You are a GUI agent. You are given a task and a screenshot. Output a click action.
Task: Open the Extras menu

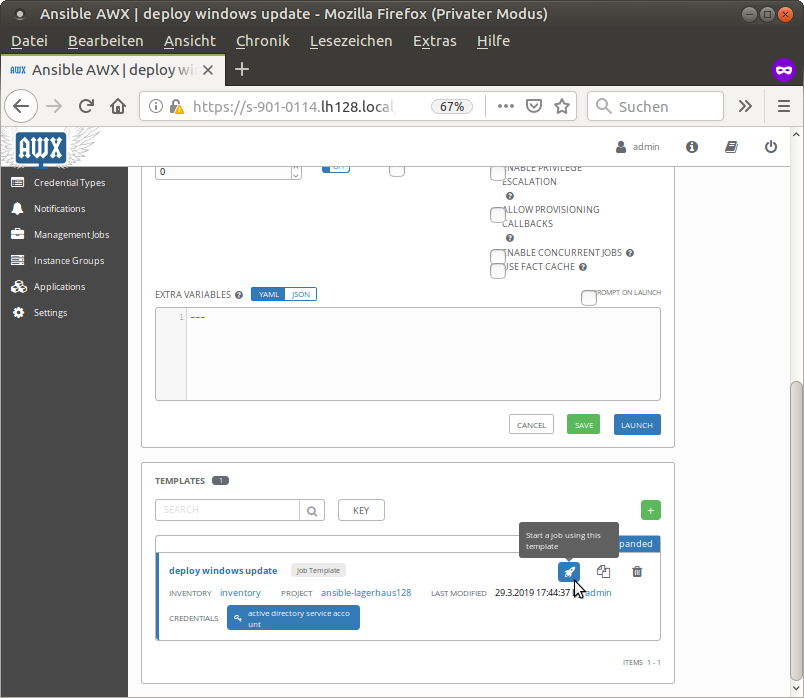pos(435,41)
